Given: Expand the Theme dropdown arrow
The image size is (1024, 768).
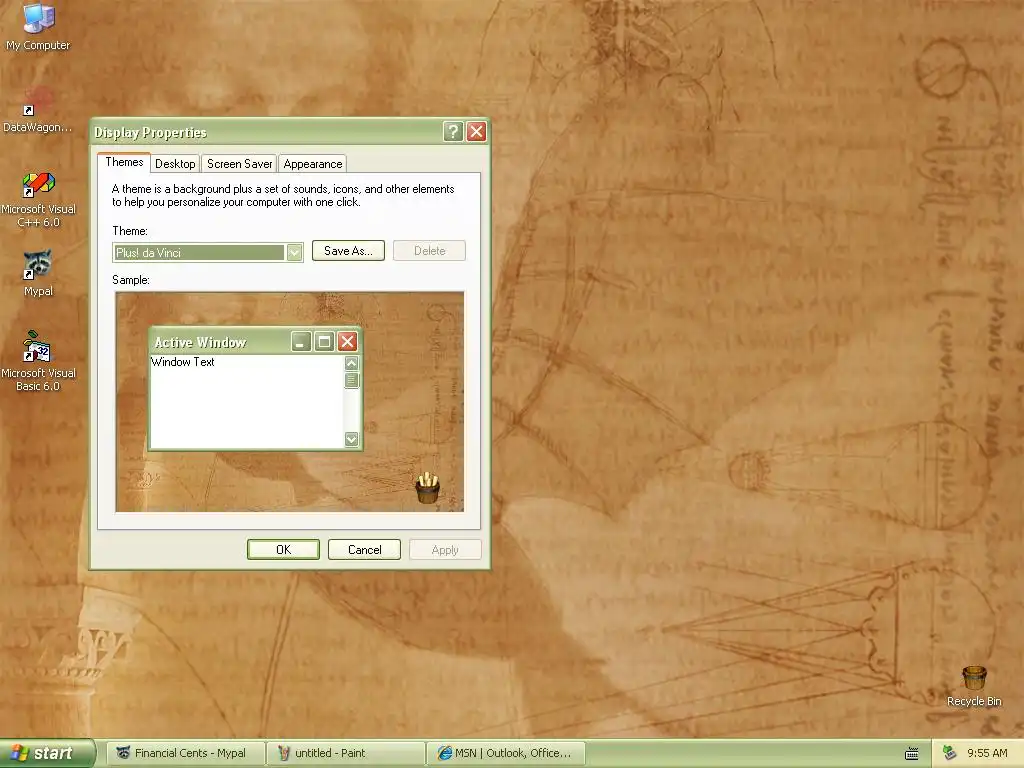Looking at the screenshot, I should [295, 253].
